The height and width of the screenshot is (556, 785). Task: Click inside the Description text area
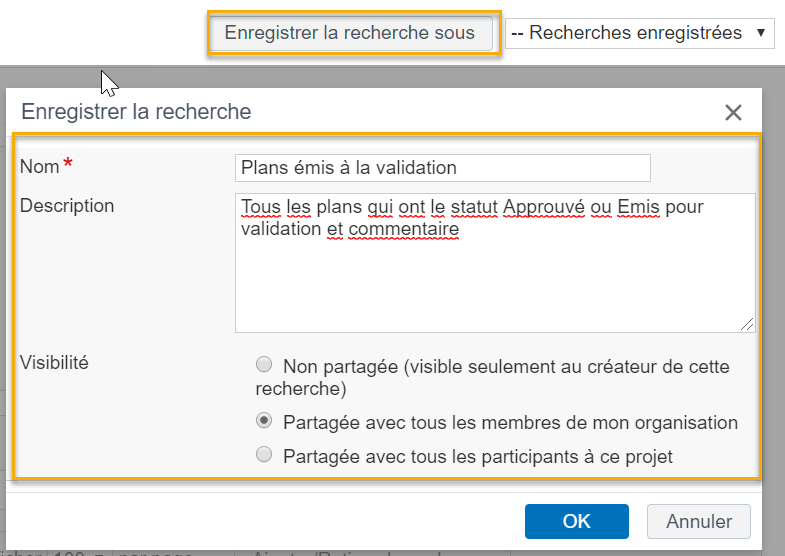click(x=495, y=263)
